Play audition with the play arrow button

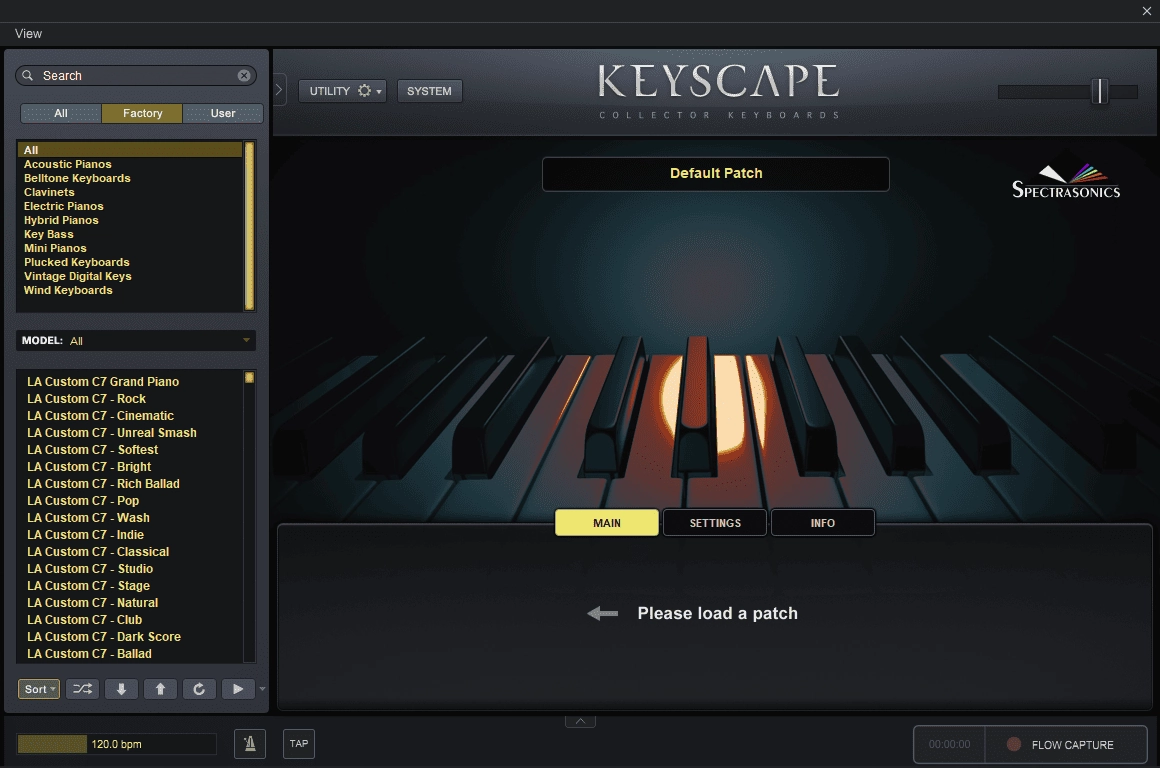click(237, 689)
